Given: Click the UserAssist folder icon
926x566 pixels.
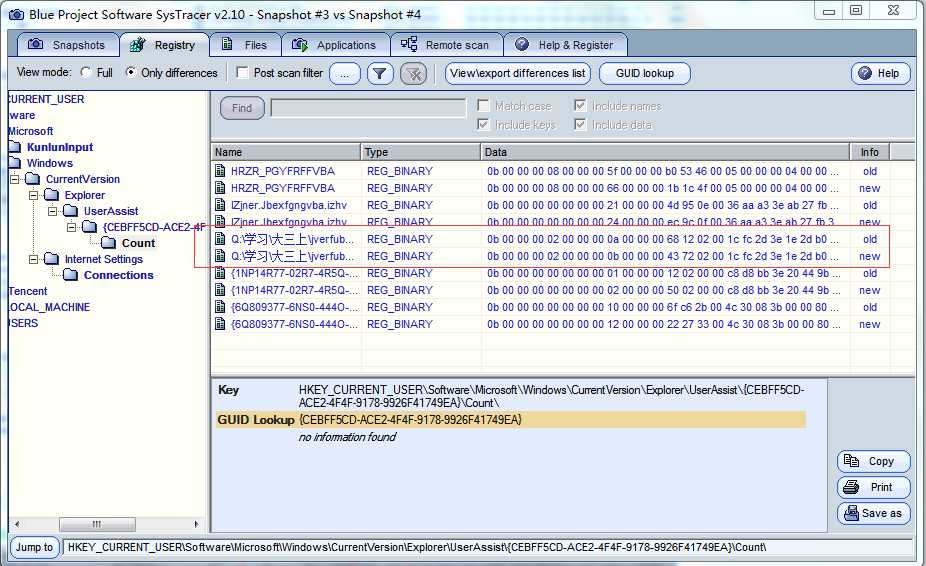Looking at the screenshot, I should (71, 210).
